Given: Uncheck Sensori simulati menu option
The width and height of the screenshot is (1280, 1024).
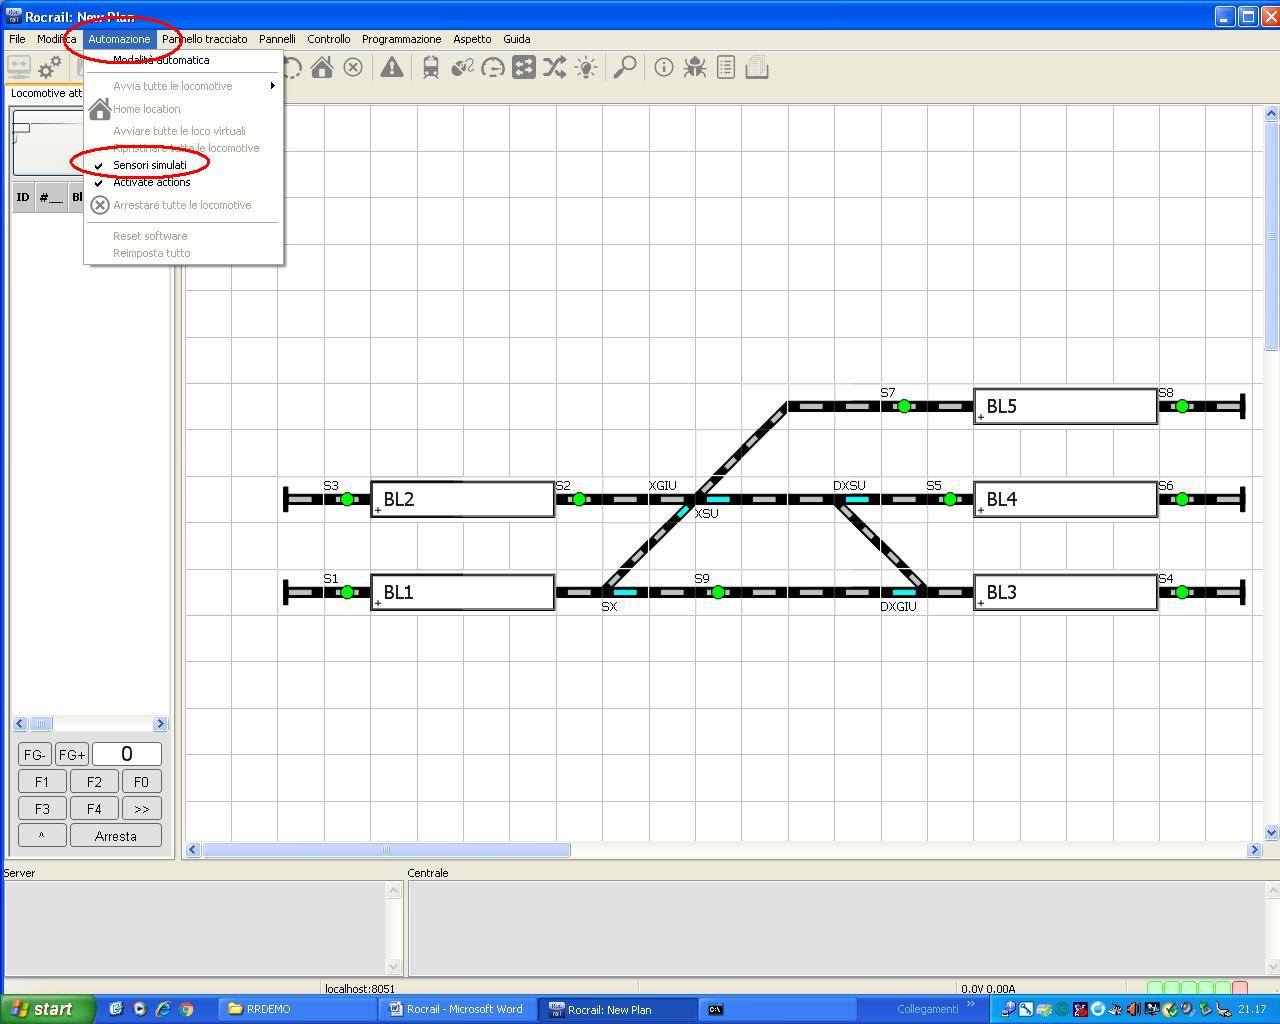Looking at the screenshot, I should [150, 165].
